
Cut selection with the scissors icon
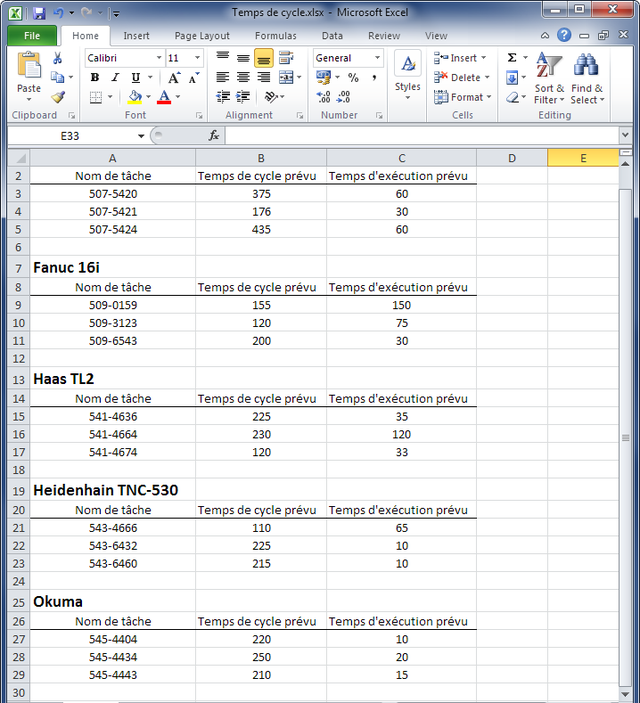(x=57, y=58)
